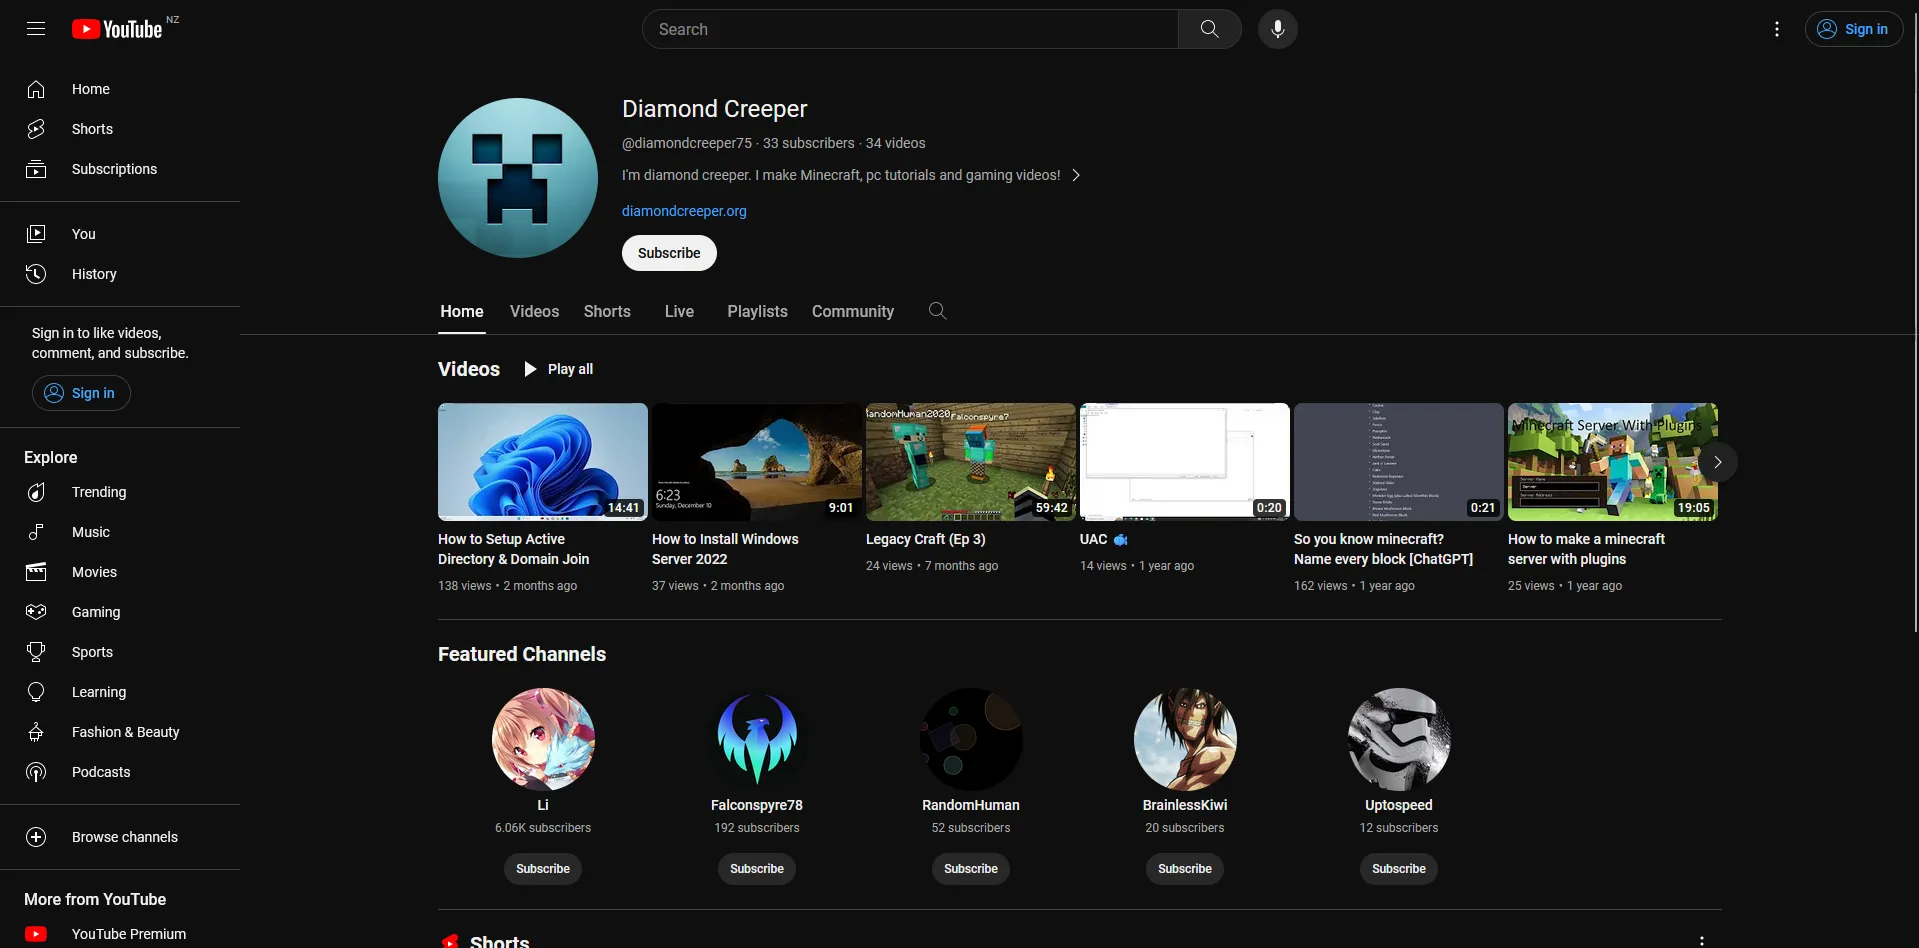
Task: Open Shorts from the sidebar
Action: pyautogui.click(x=120, y=129)
